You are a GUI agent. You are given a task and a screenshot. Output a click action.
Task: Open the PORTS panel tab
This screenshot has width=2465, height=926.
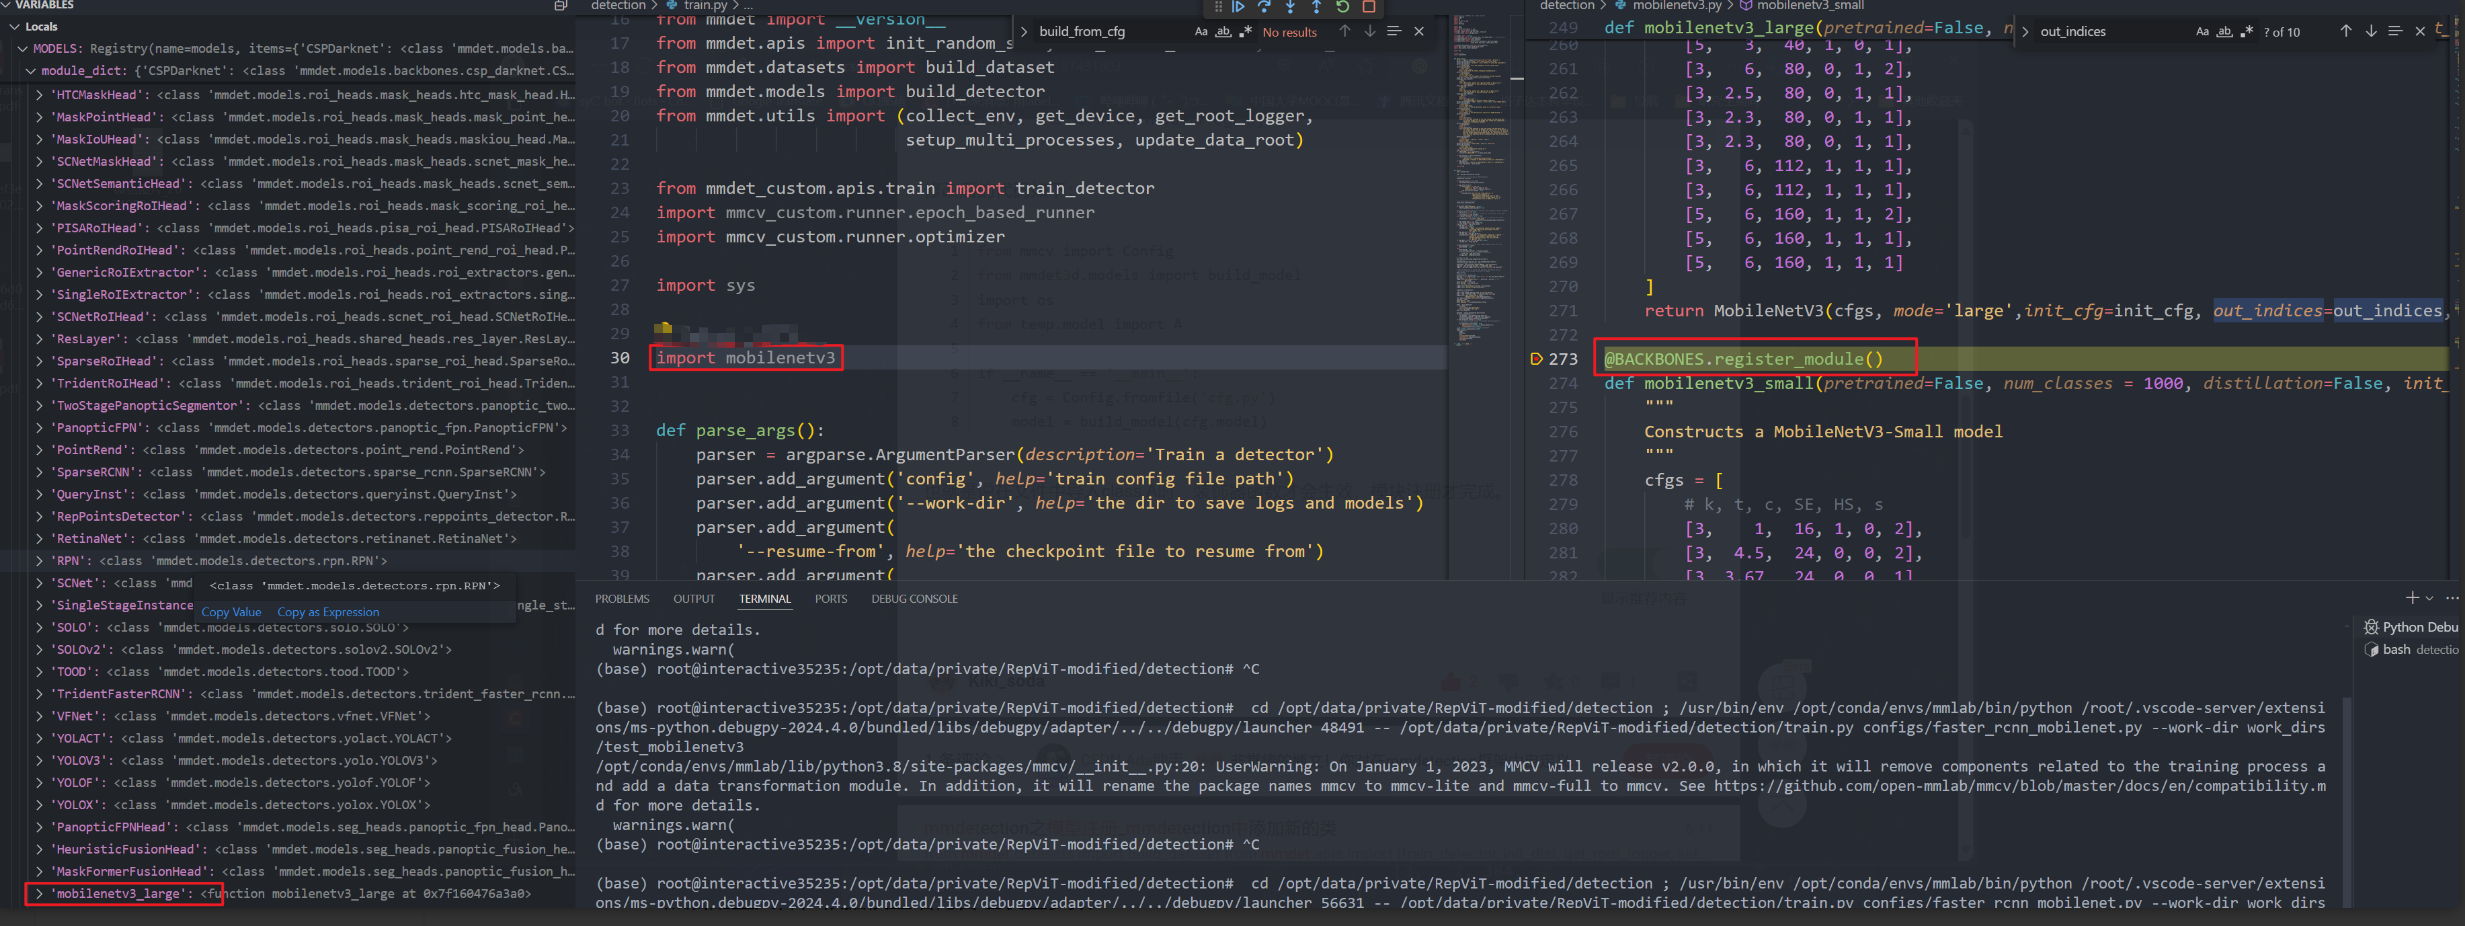pyautogui.click(x=831, y=599)
